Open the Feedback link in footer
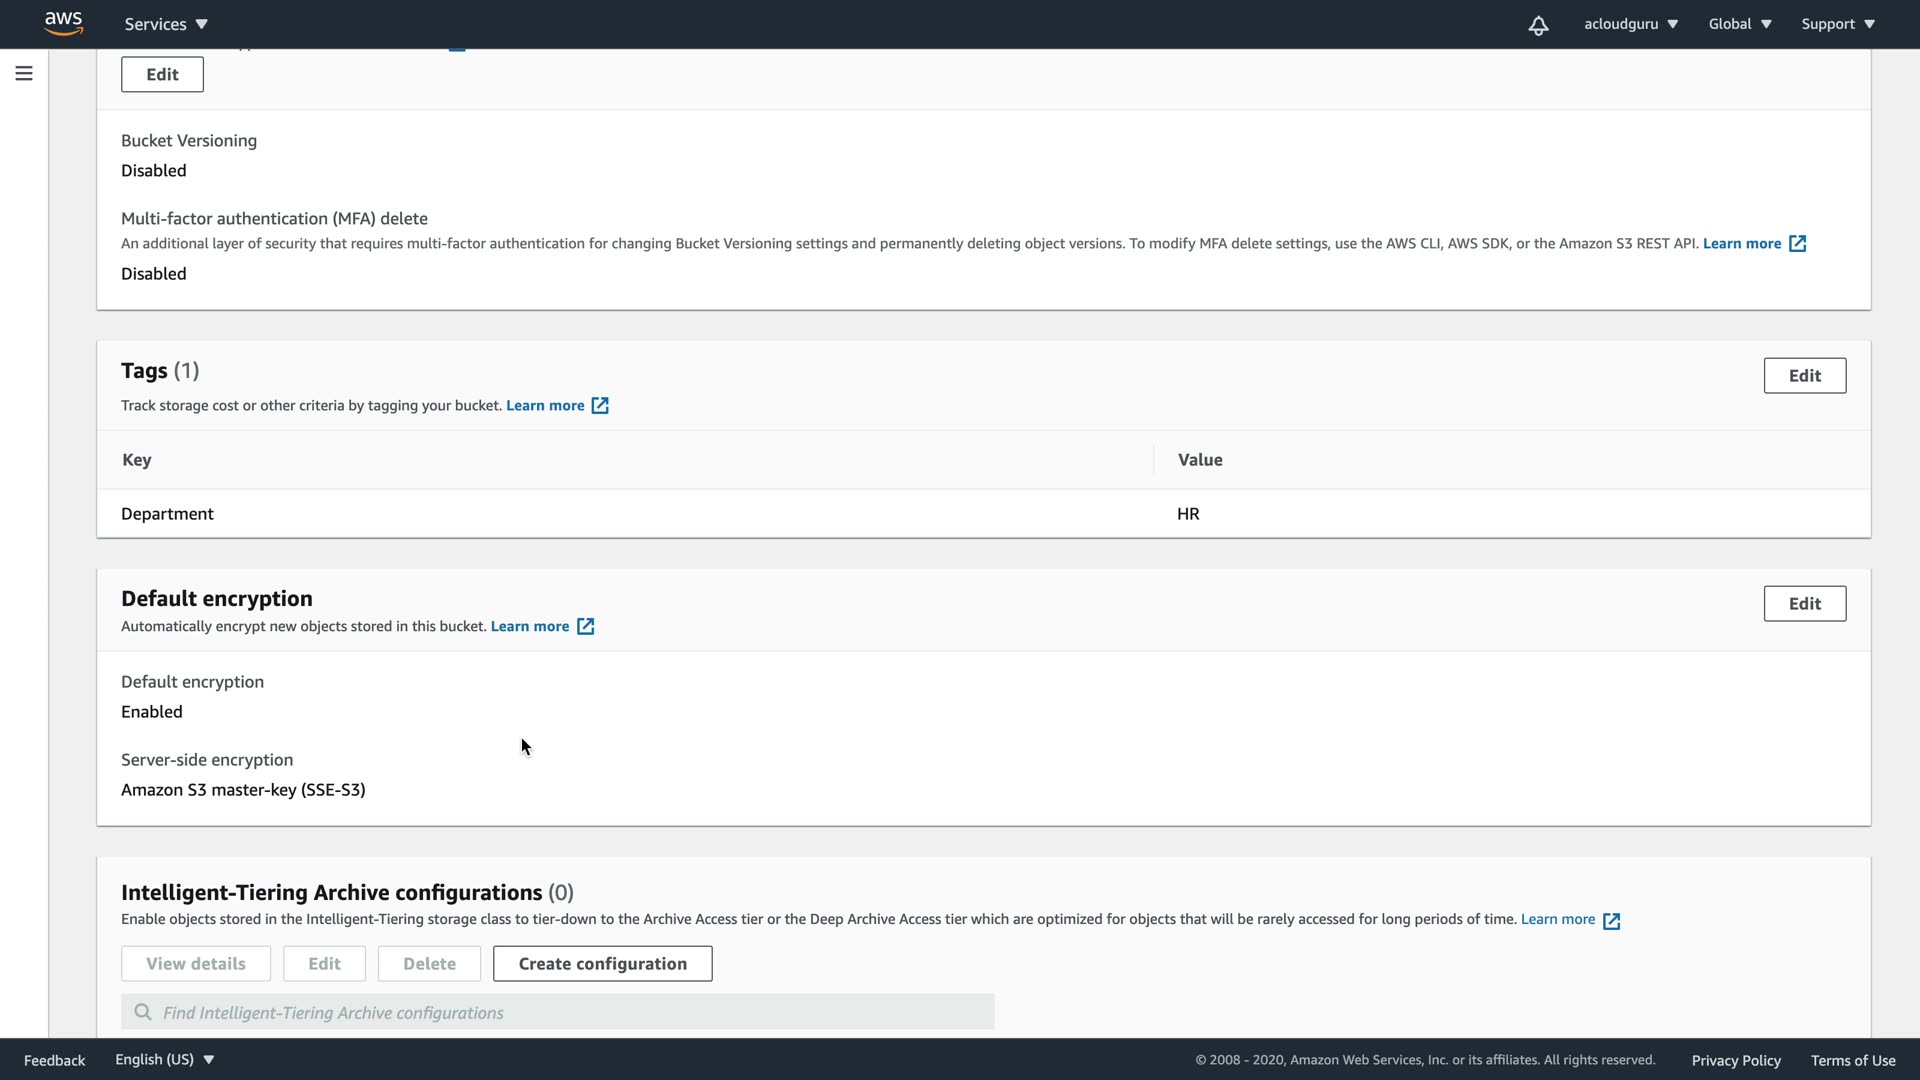Image resolution: width=1920 pixels, height=1080 pixels. 54,1060
